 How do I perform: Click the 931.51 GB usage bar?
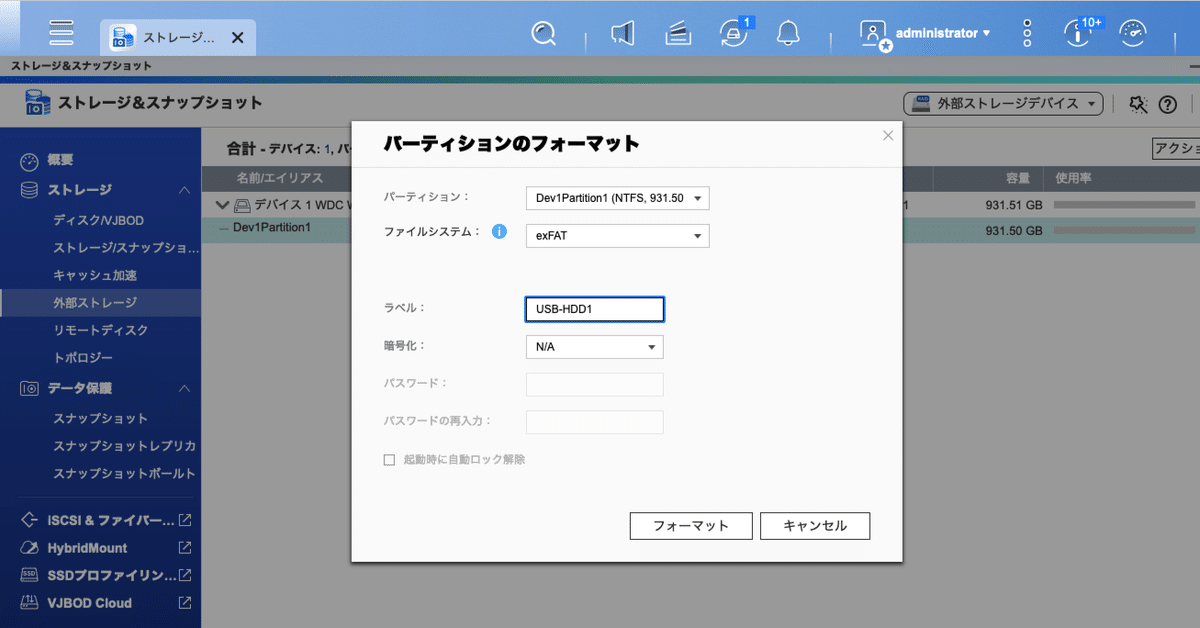1125,205
